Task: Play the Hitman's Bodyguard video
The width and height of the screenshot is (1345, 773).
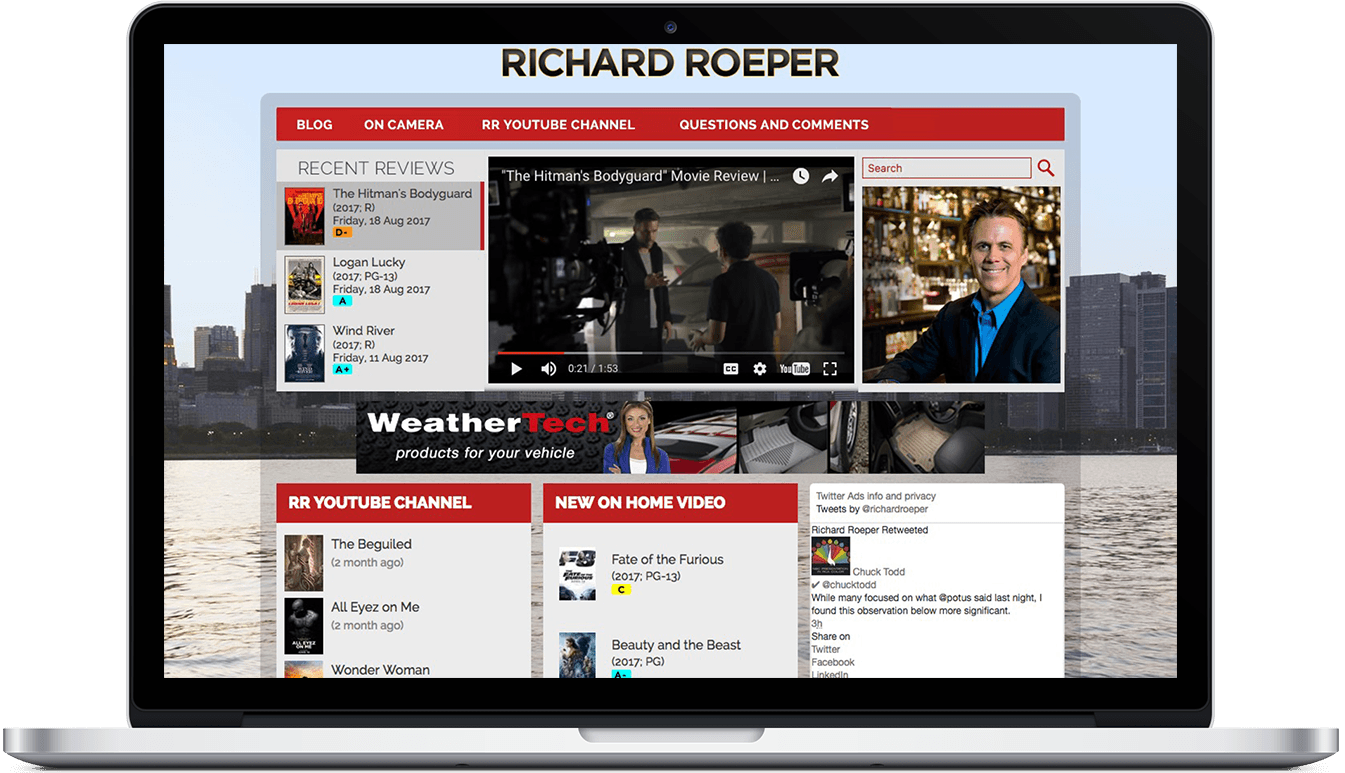Action: coord(516,369)
